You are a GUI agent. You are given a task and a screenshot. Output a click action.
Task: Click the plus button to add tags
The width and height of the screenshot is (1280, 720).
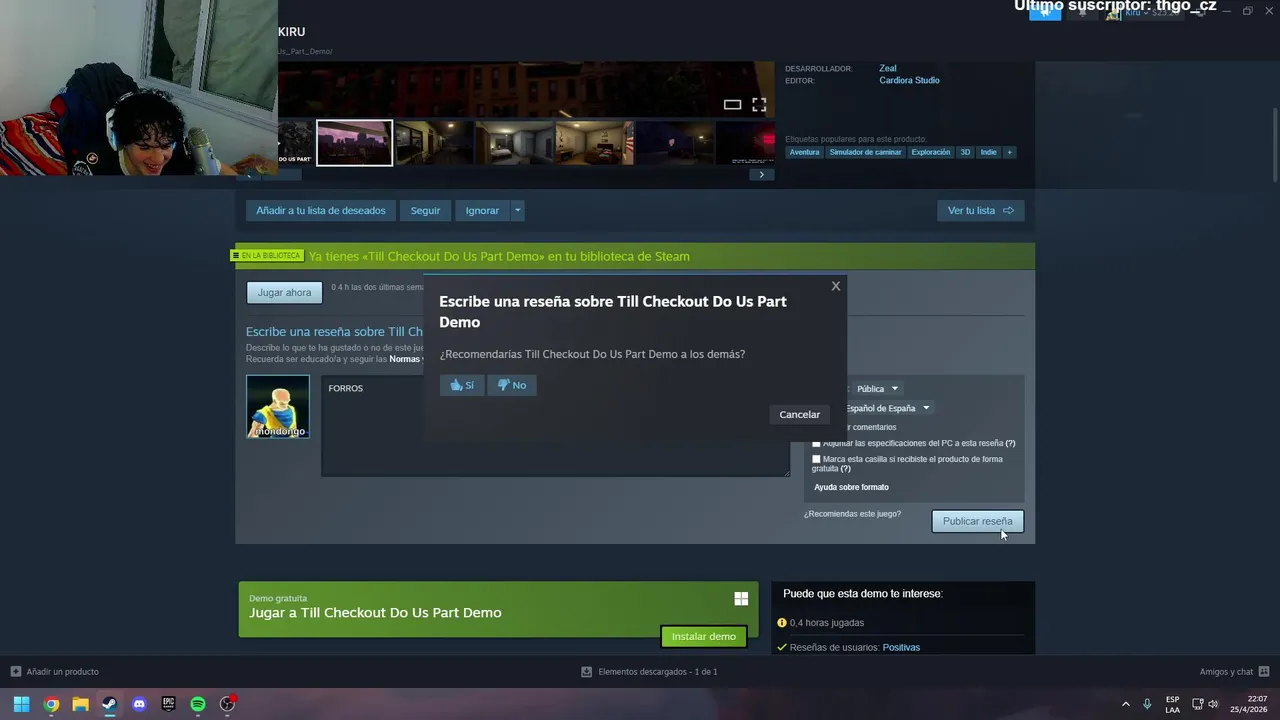1009,152
